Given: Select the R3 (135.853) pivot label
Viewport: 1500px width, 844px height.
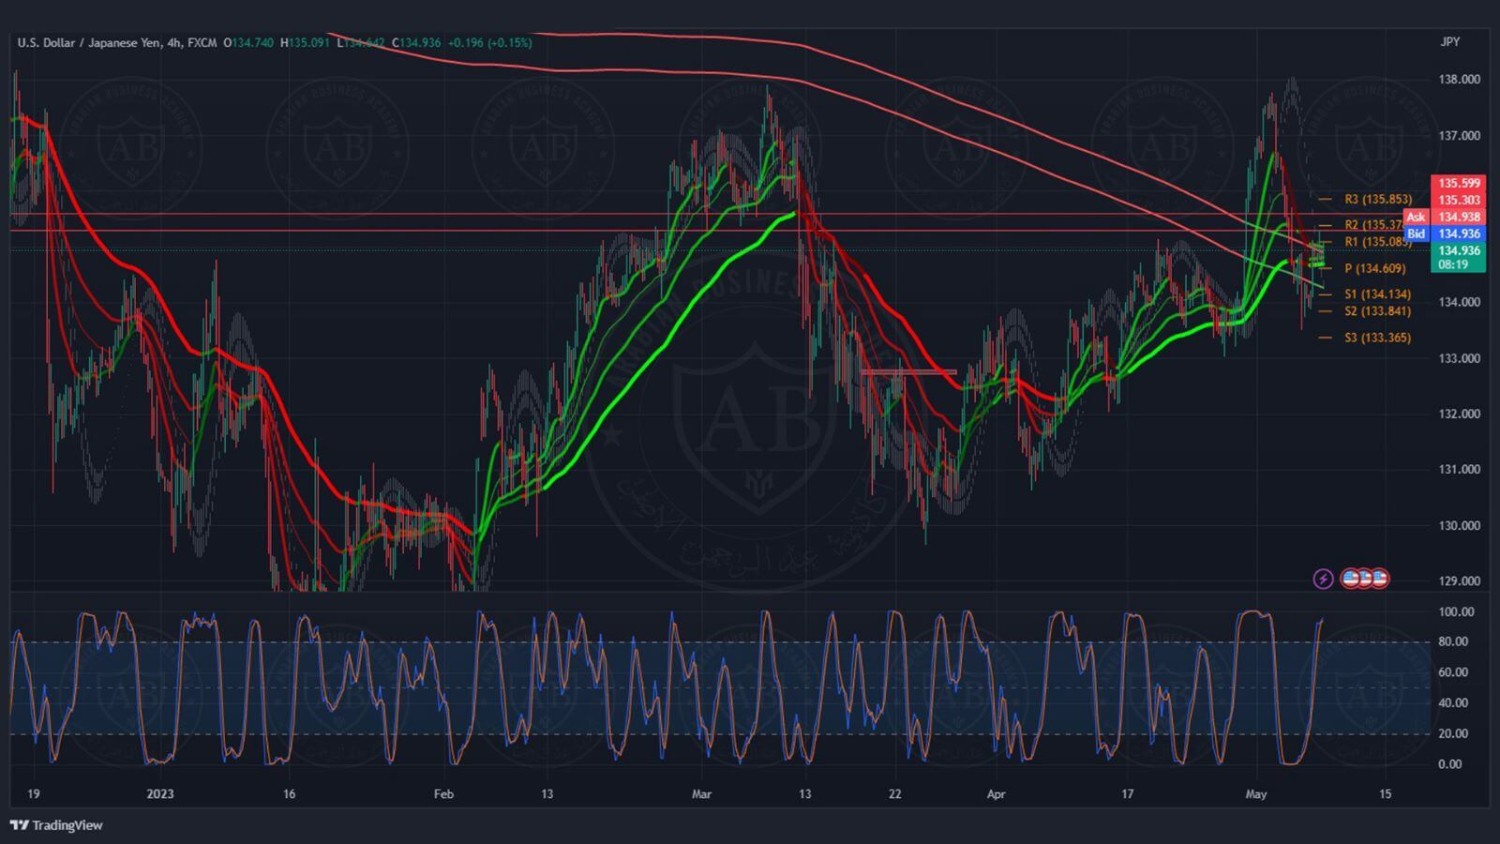Looking at the screenshot, I should (x=1378, y=199).
